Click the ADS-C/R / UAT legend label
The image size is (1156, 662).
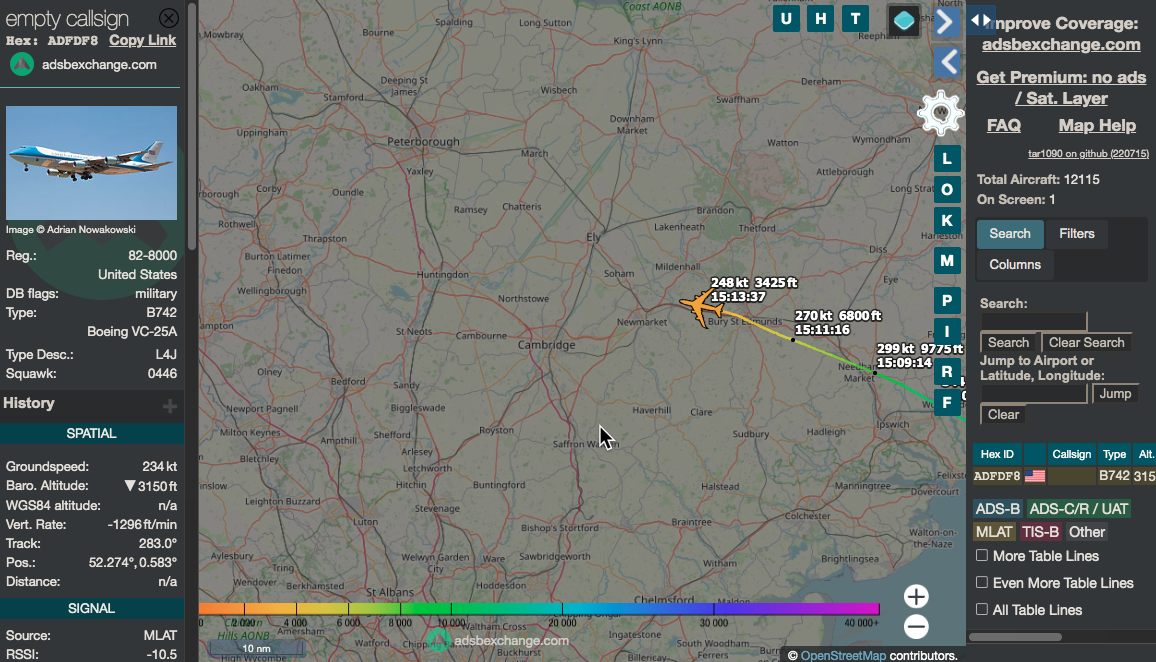coord(1079,509)
